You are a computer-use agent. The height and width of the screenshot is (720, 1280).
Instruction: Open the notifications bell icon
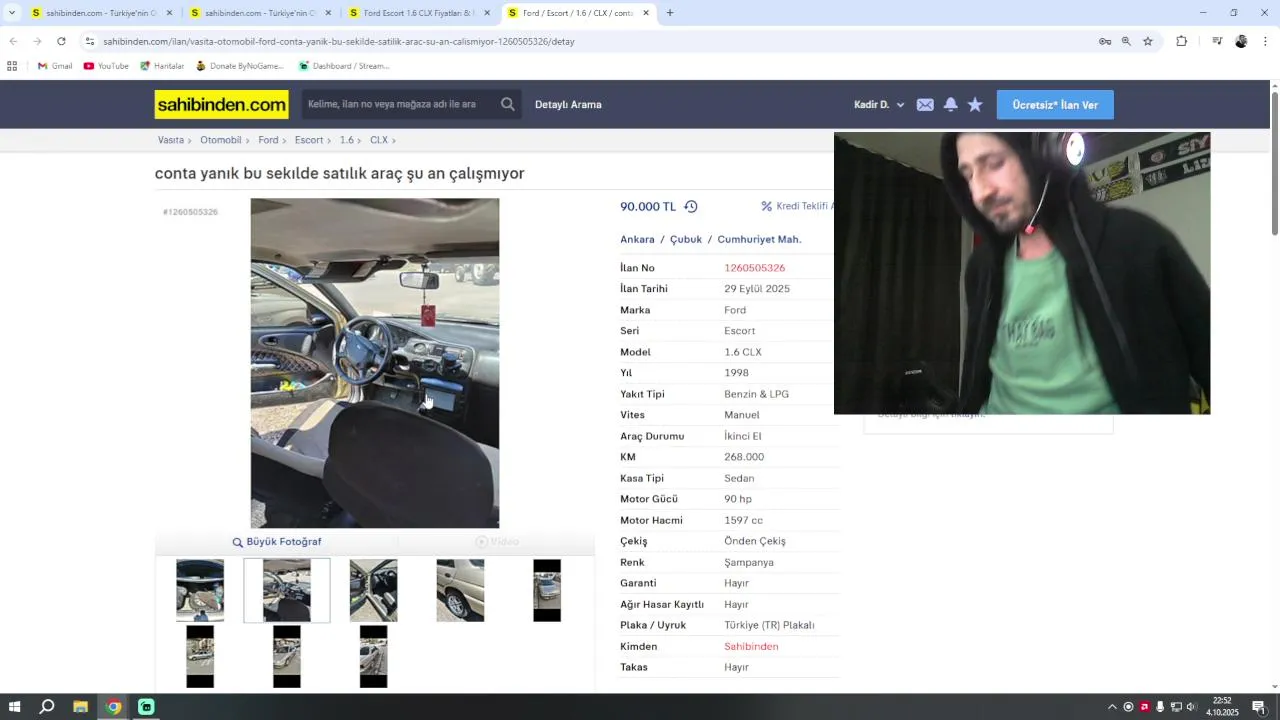pyautogui.click(x=951, y=104)
